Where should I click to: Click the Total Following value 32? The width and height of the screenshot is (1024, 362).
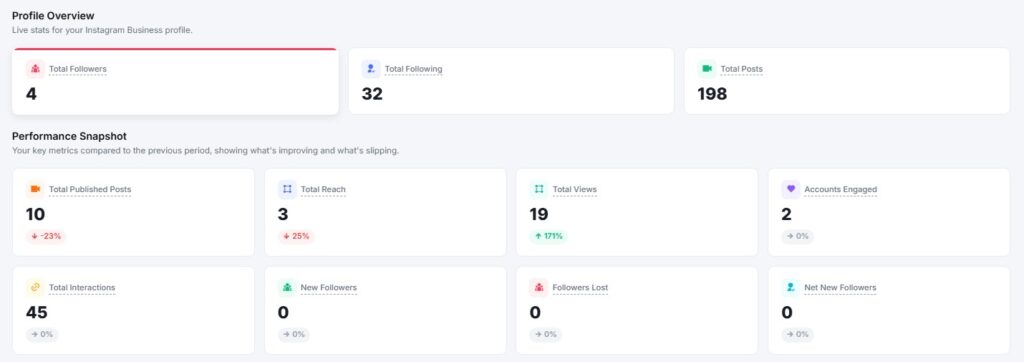[x=372, y=94]
